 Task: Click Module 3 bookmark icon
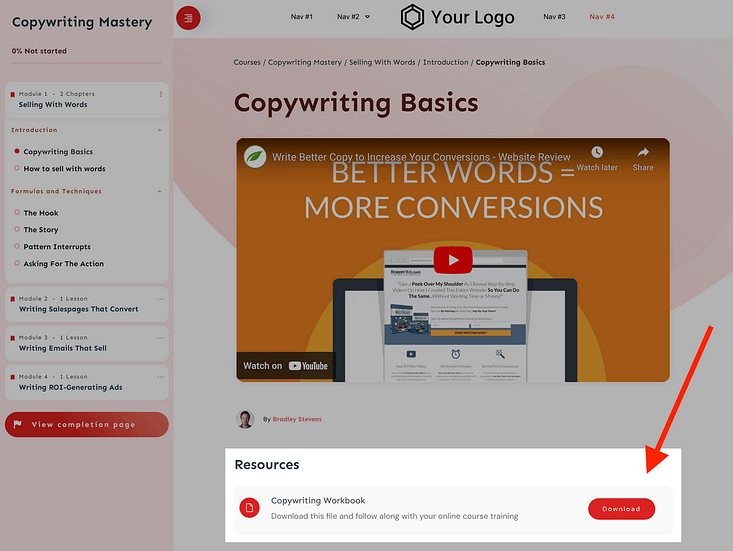[x=13, y=338]
